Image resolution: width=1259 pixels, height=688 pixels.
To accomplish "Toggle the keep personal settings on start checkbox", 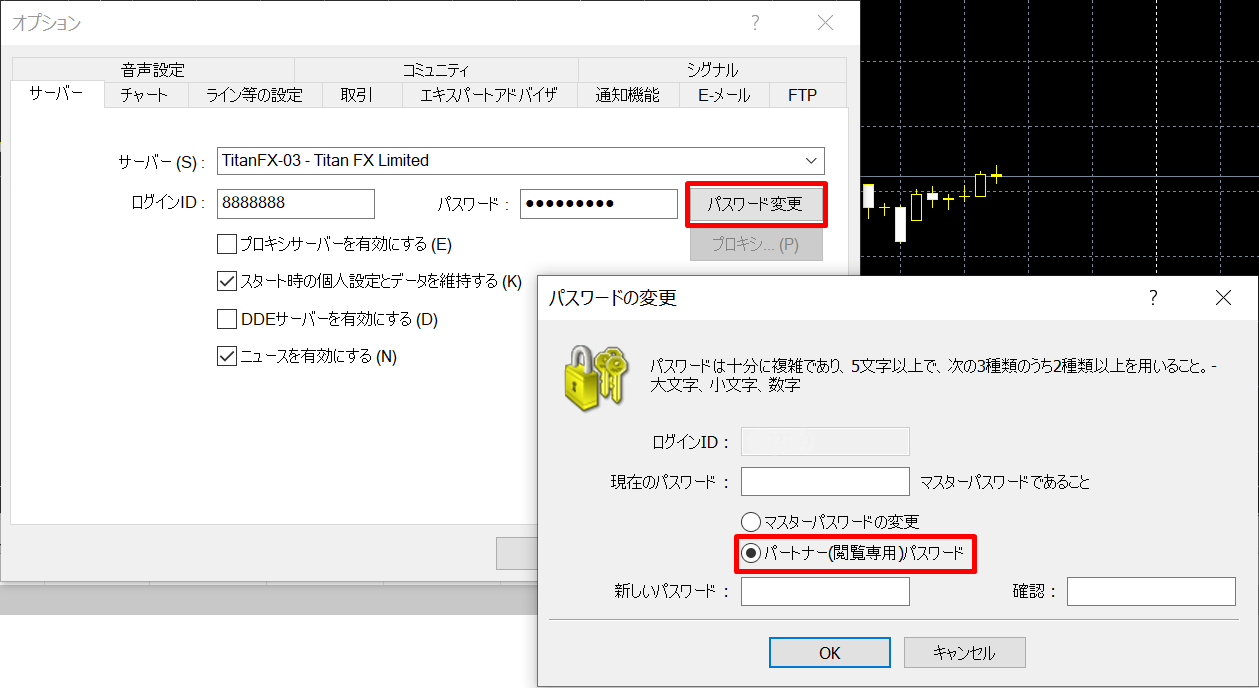I will tap(227, 281).
